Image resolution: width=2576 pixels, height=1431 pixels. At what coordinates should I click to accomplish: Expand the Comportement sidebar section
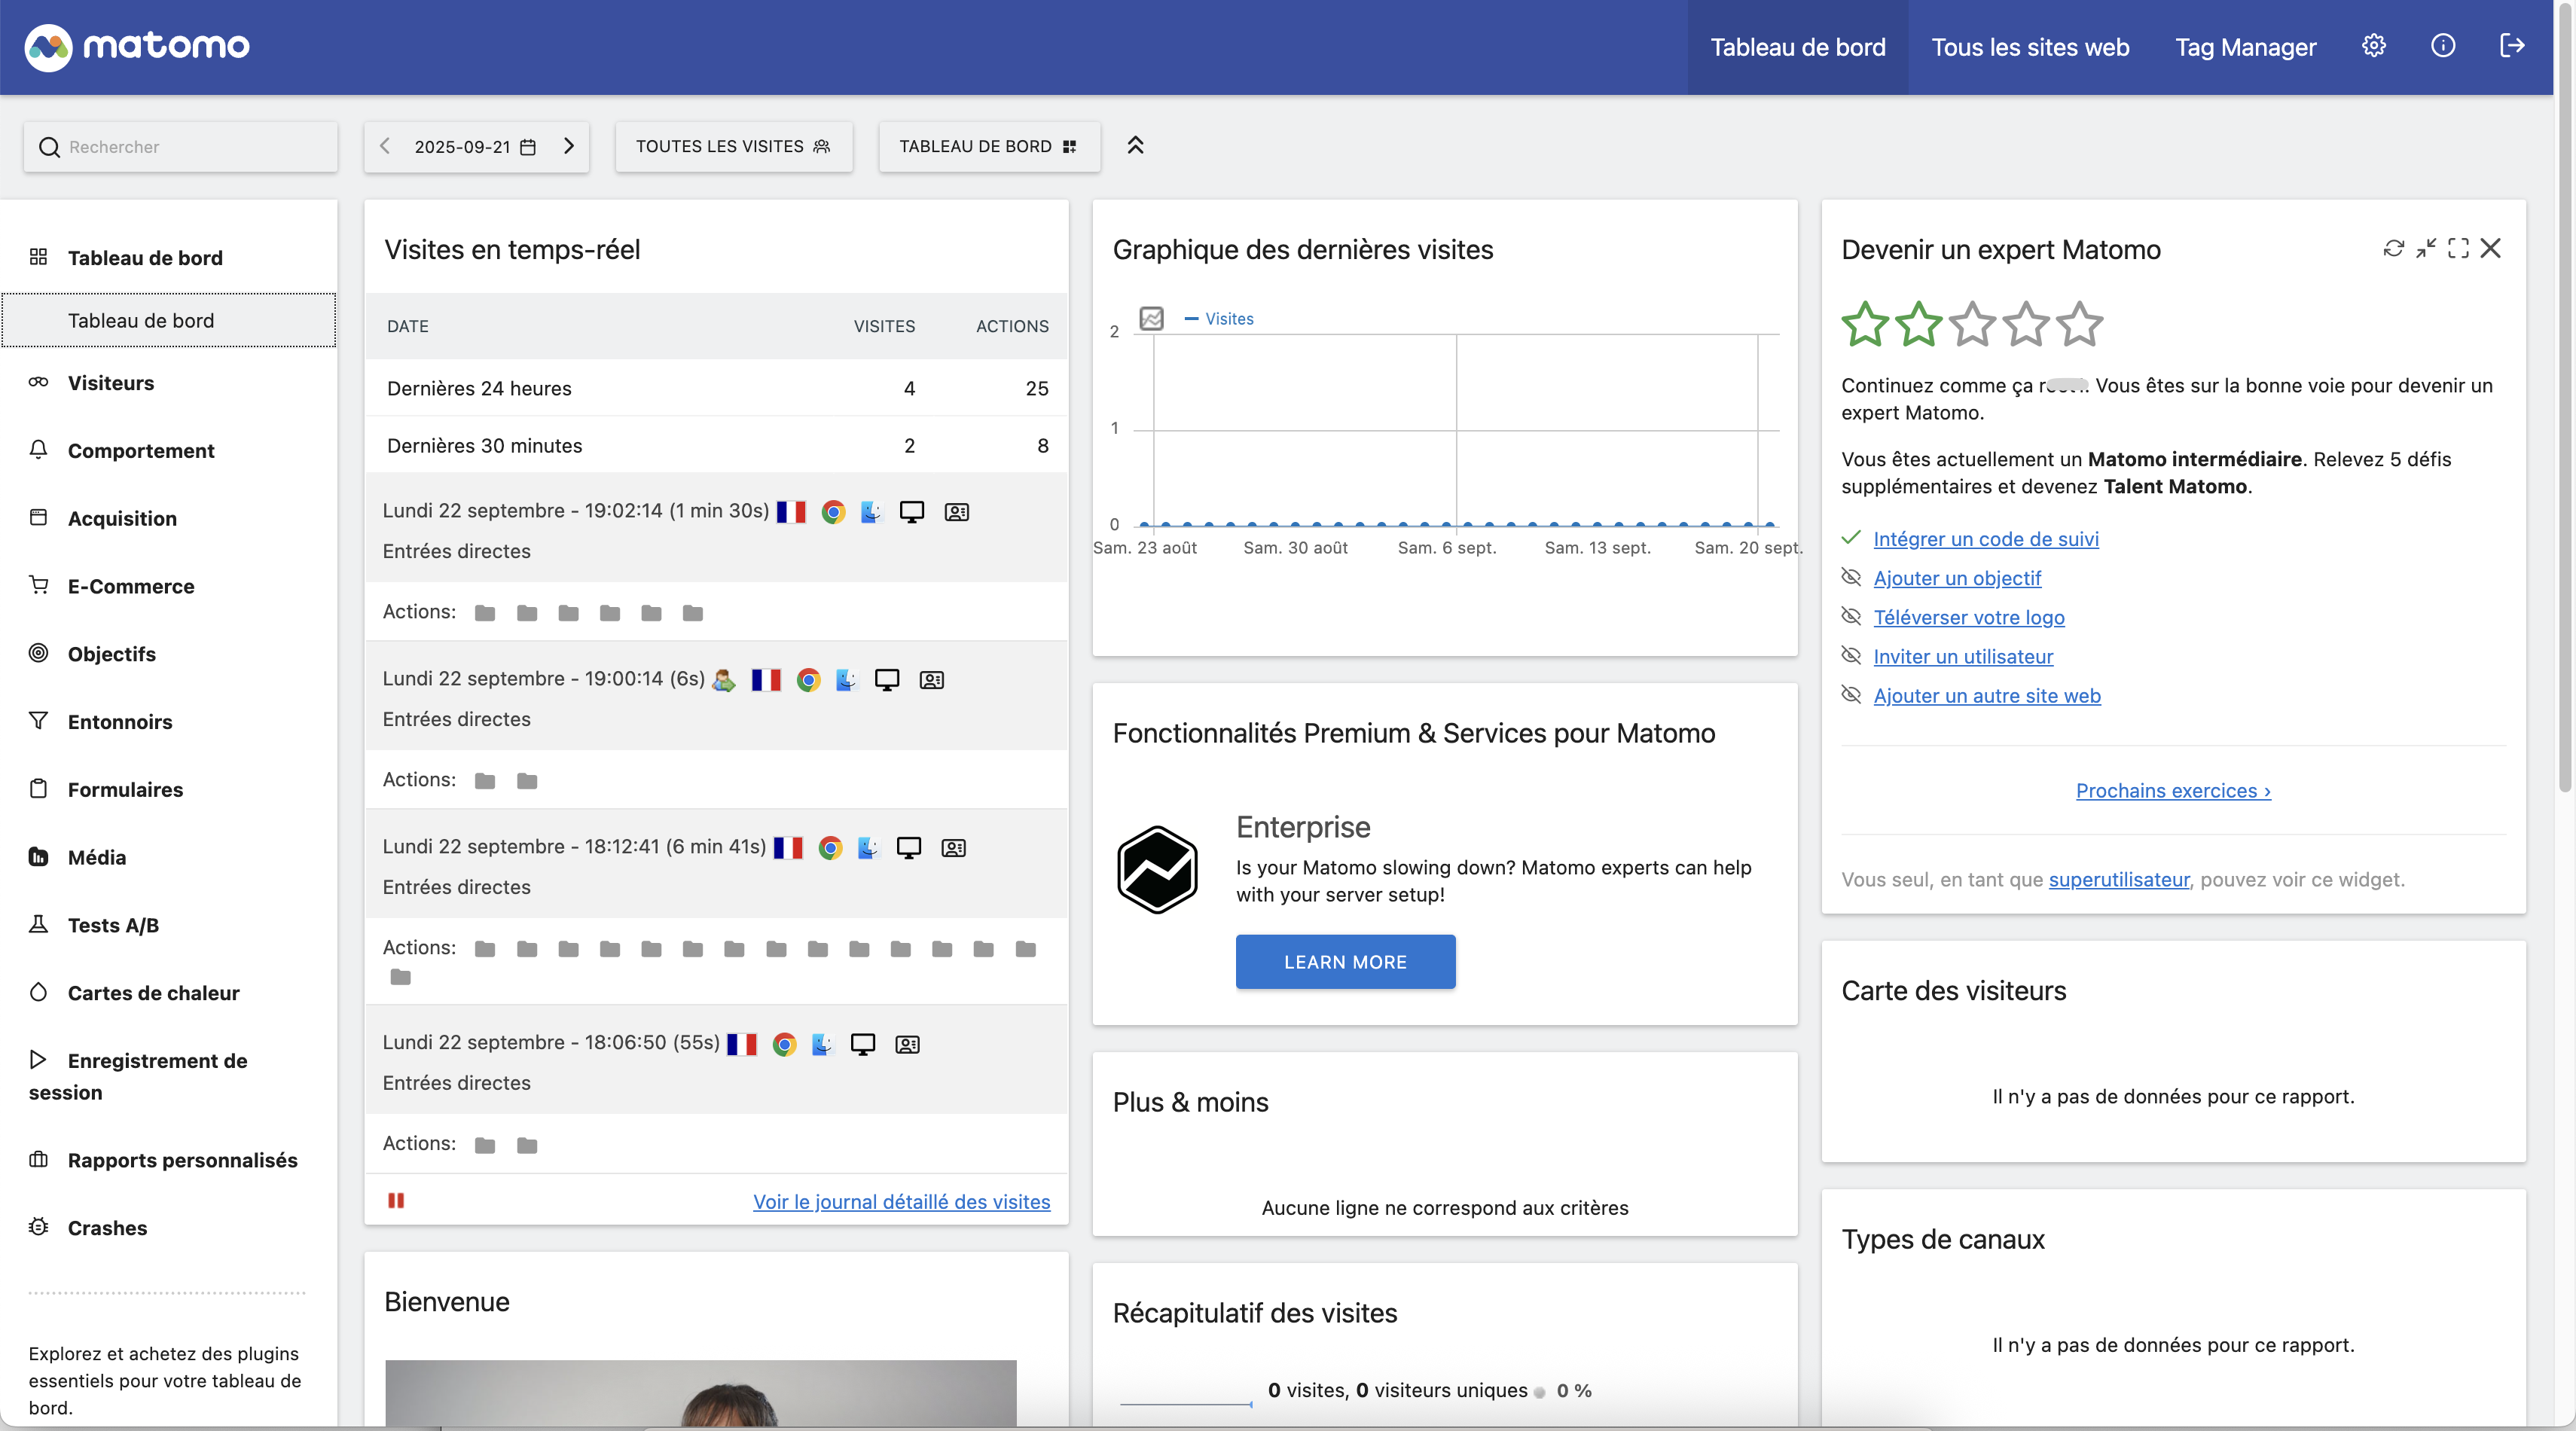click(x=141, y=451)
